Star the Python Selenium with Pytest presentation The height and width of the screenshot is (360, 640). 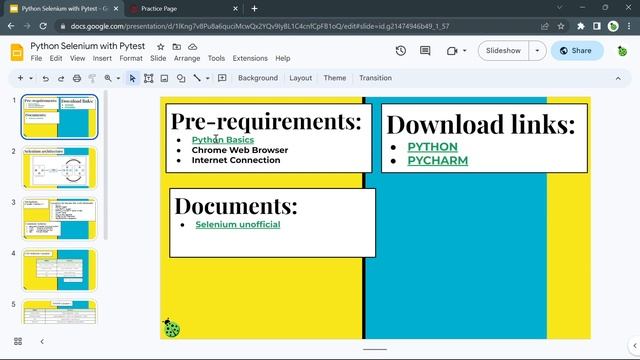pyautogui.click(x=161, y=47)
